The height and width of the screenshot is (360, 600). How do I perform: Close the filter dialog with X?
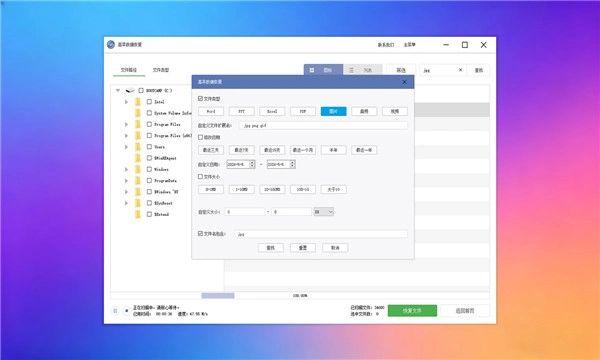[x=404, y=82]
